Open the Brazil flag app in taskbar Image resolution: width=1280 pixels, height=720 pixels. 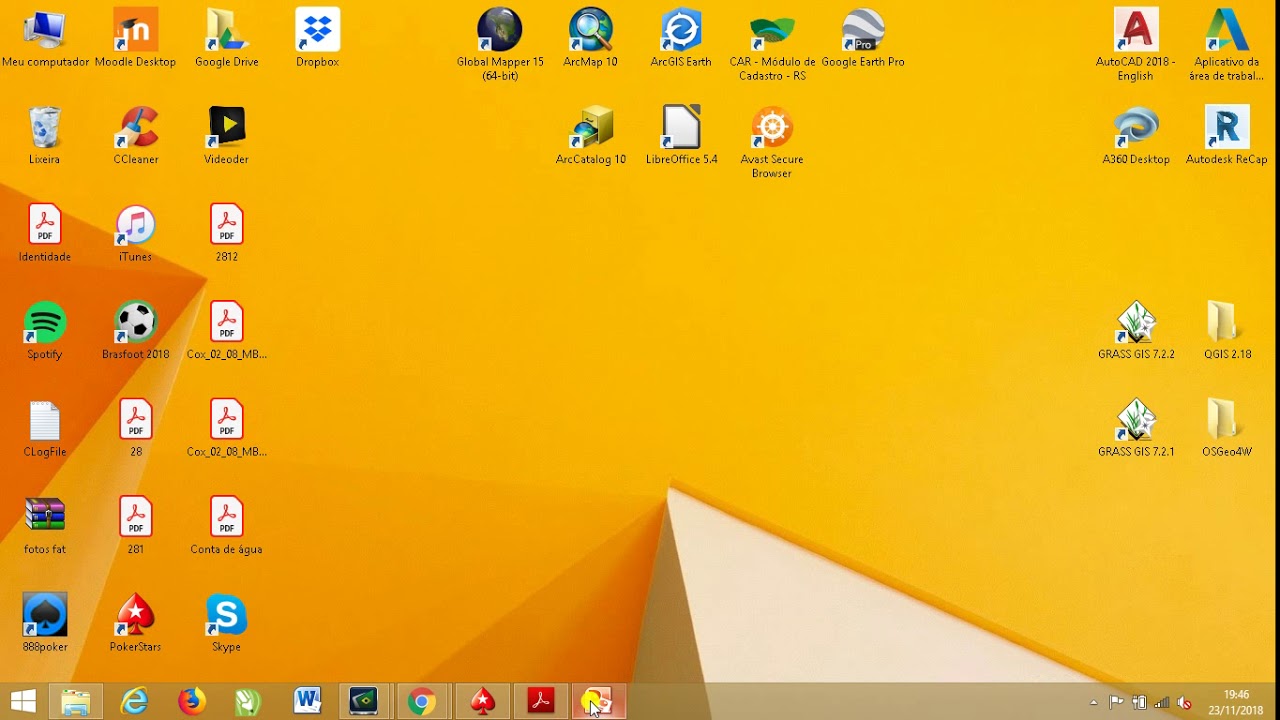coord(363,702)
